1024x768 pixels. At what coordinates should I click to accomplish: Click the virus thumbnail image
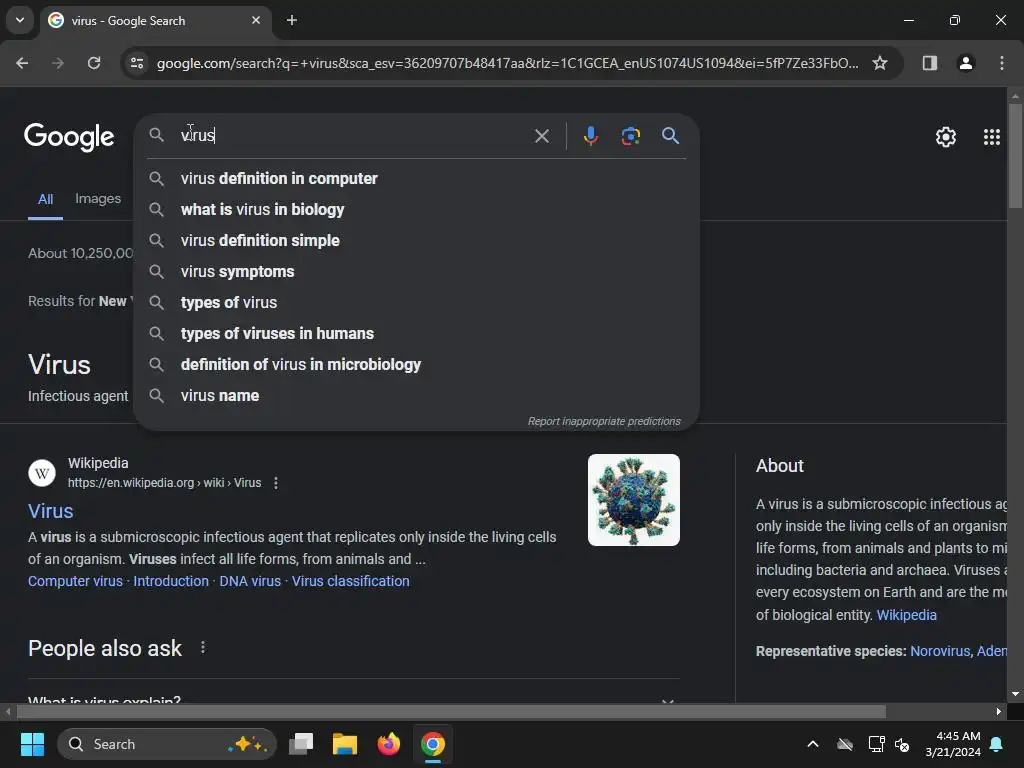633,500
